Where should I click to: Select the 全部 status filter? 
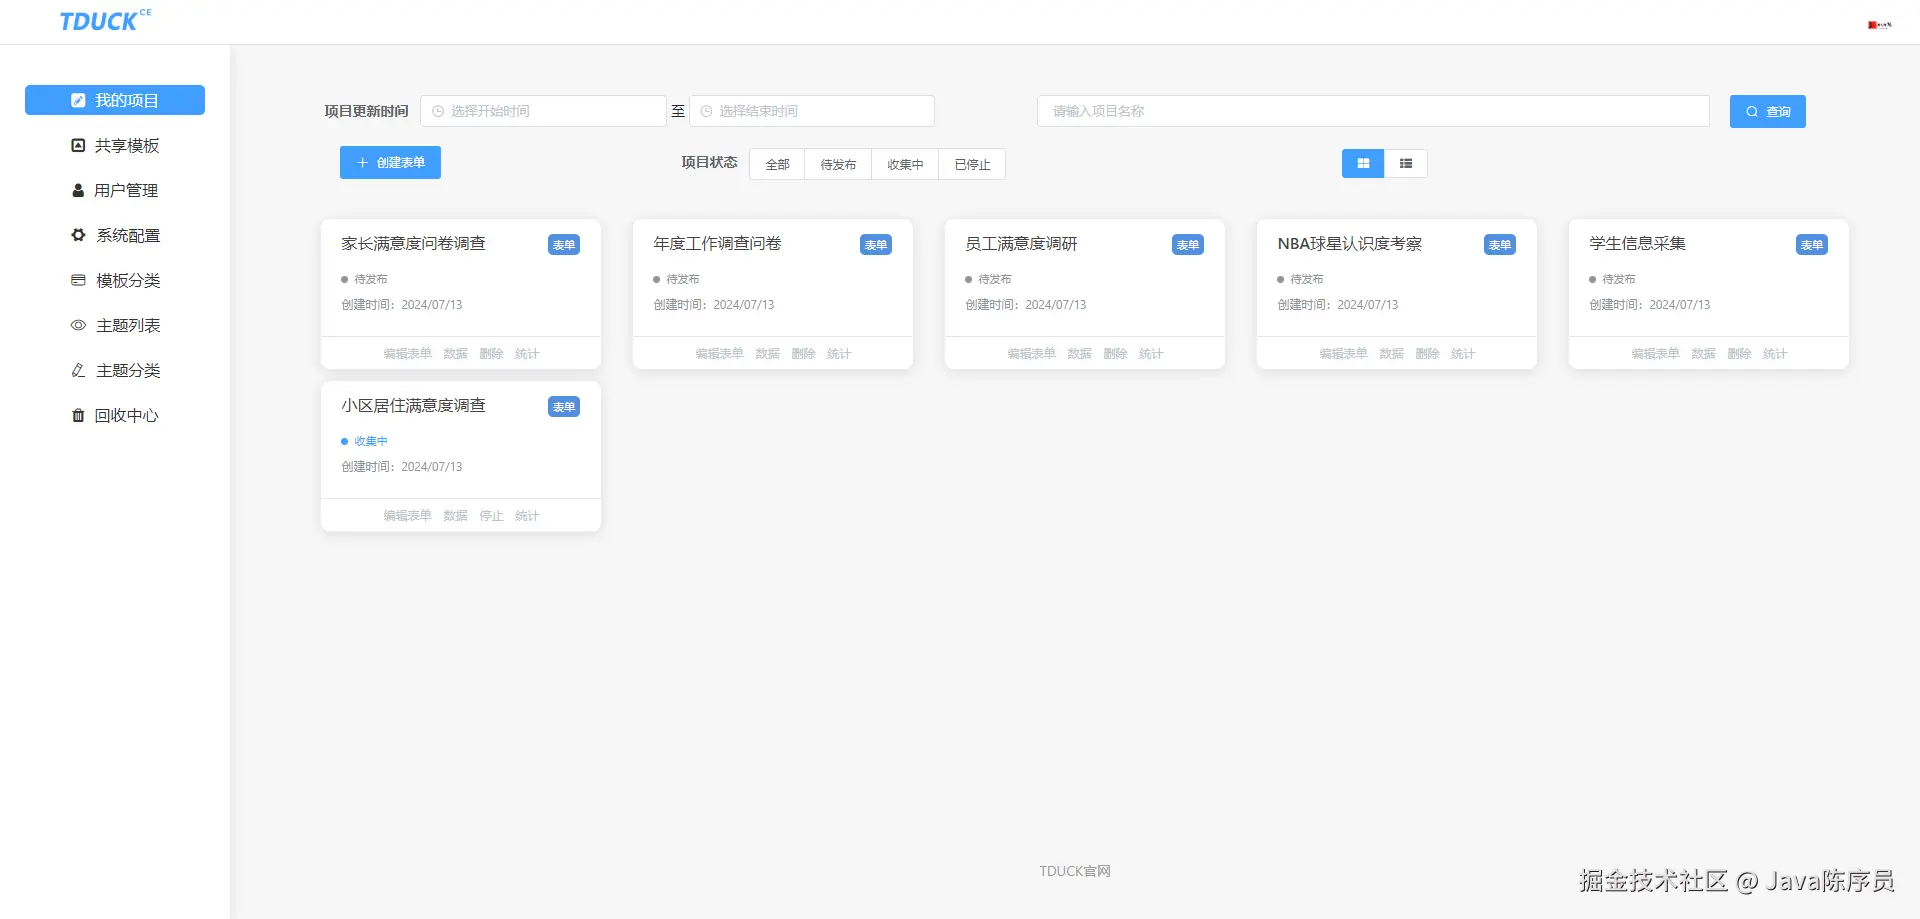pyautogui.click(x=777, y=164)
